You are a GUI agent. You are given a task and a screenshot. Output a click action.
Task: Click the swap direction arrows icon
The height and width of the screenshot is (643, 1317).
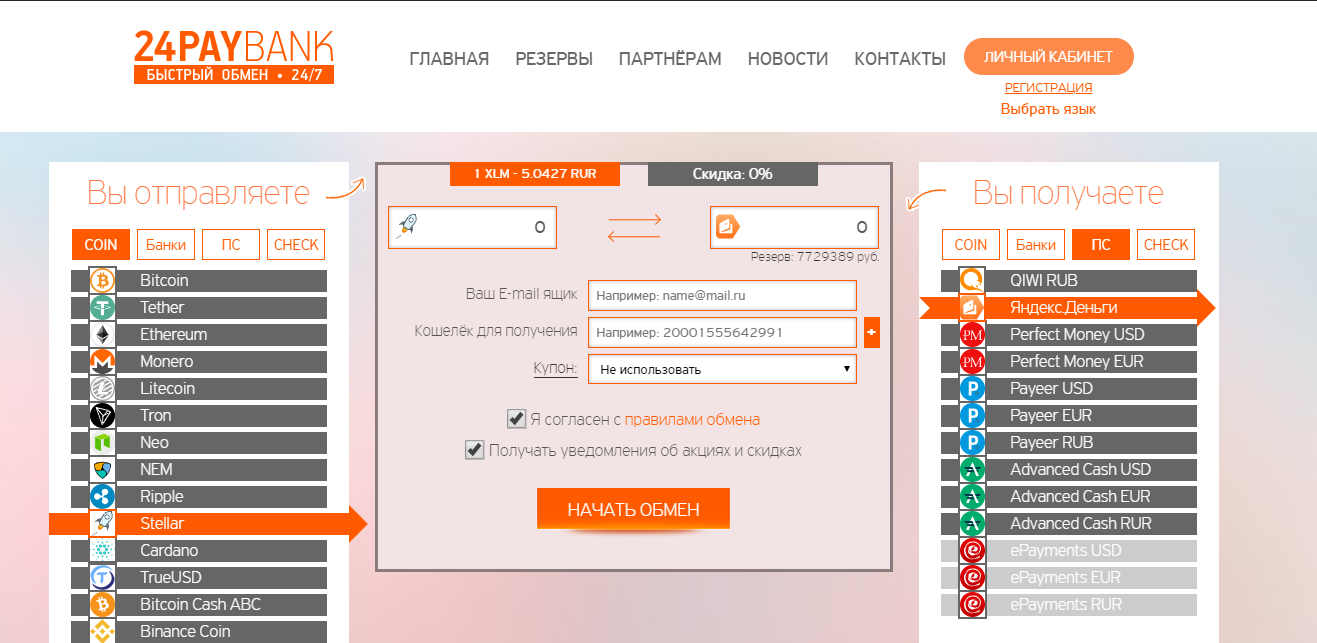634,227
